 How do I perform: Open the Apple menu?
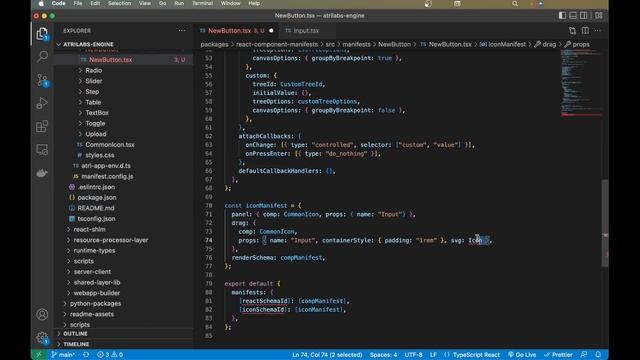(x=41, y=3)
